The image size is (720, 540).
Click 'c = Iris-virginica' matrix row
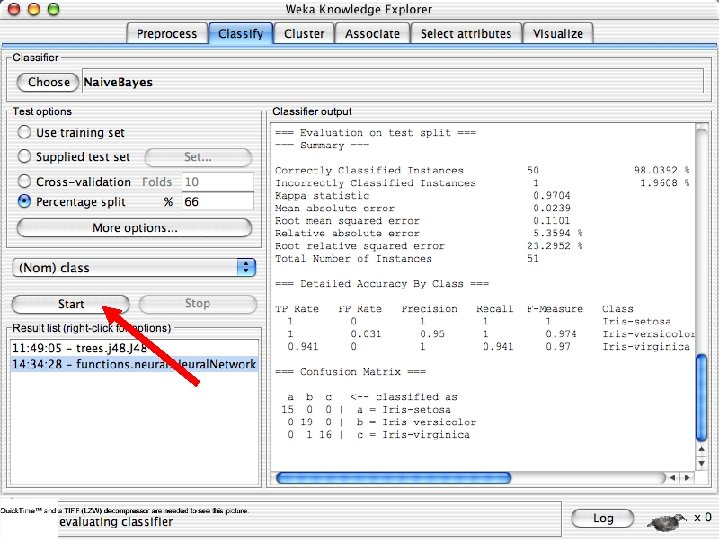point(376,435)
